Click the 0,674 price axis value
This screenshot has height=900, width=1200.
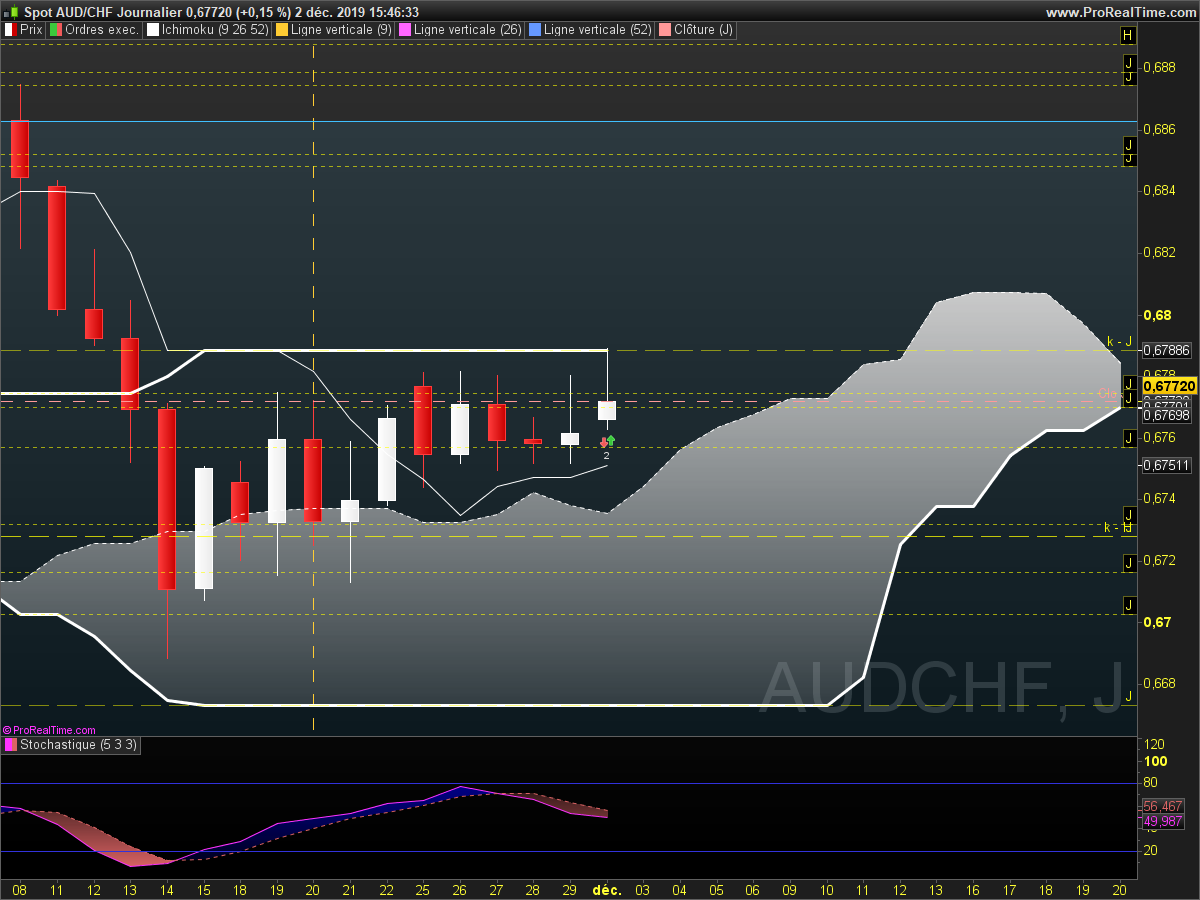[1159, 498]
